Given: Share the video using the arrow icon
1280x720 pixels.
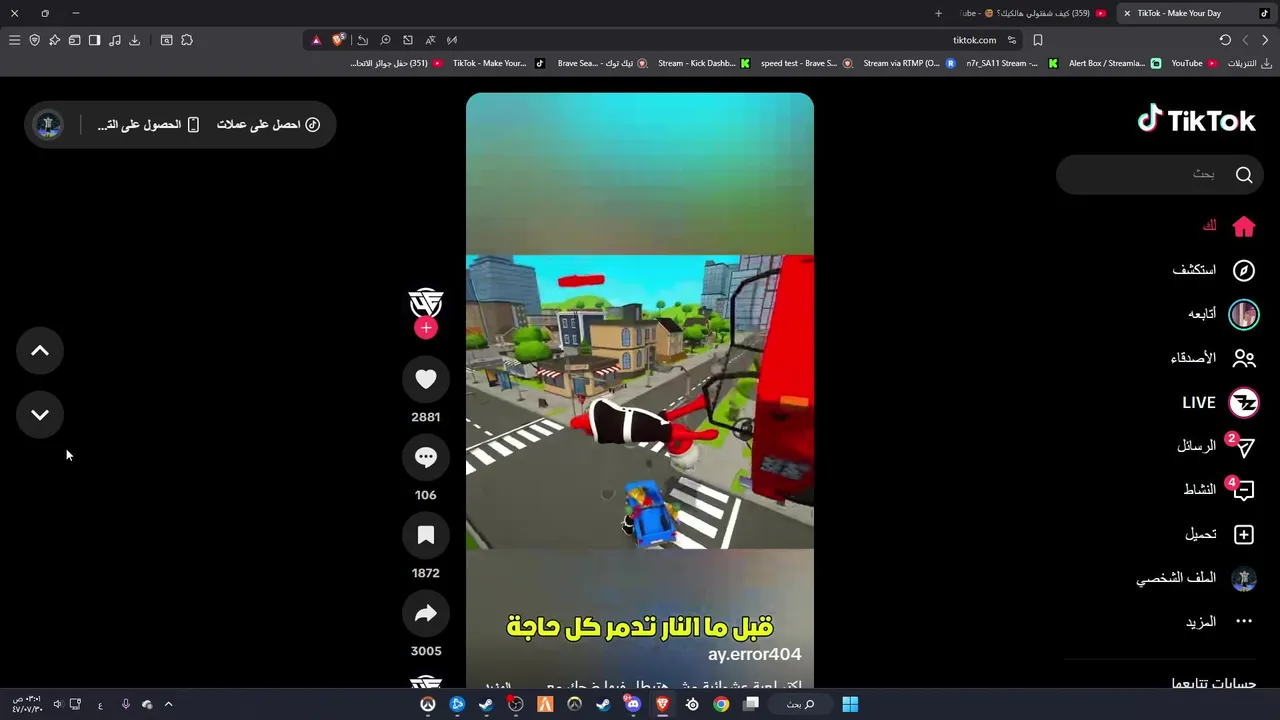Looking at the screenshot, I should (426, 613).
